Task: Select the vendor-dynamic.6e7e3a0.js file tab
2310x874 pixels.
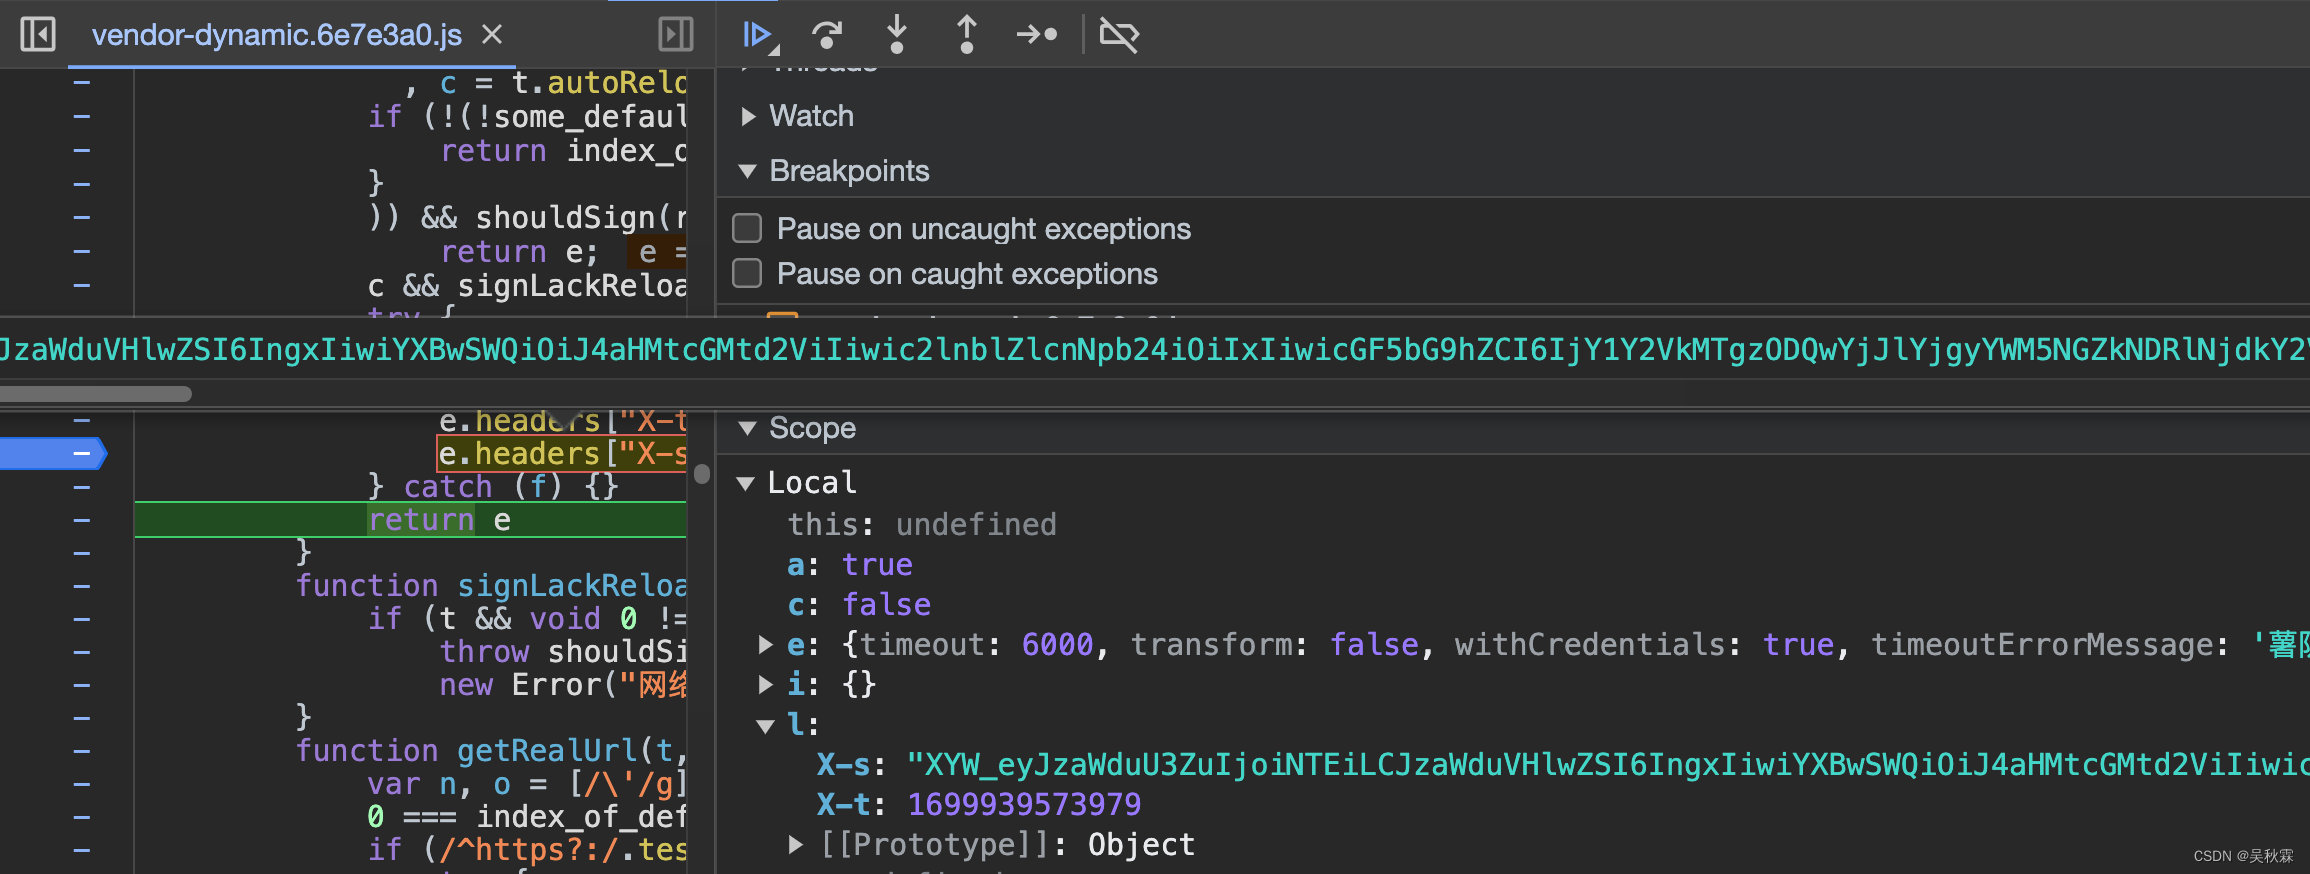Action: pyautogui.click(x=277, y=35)
